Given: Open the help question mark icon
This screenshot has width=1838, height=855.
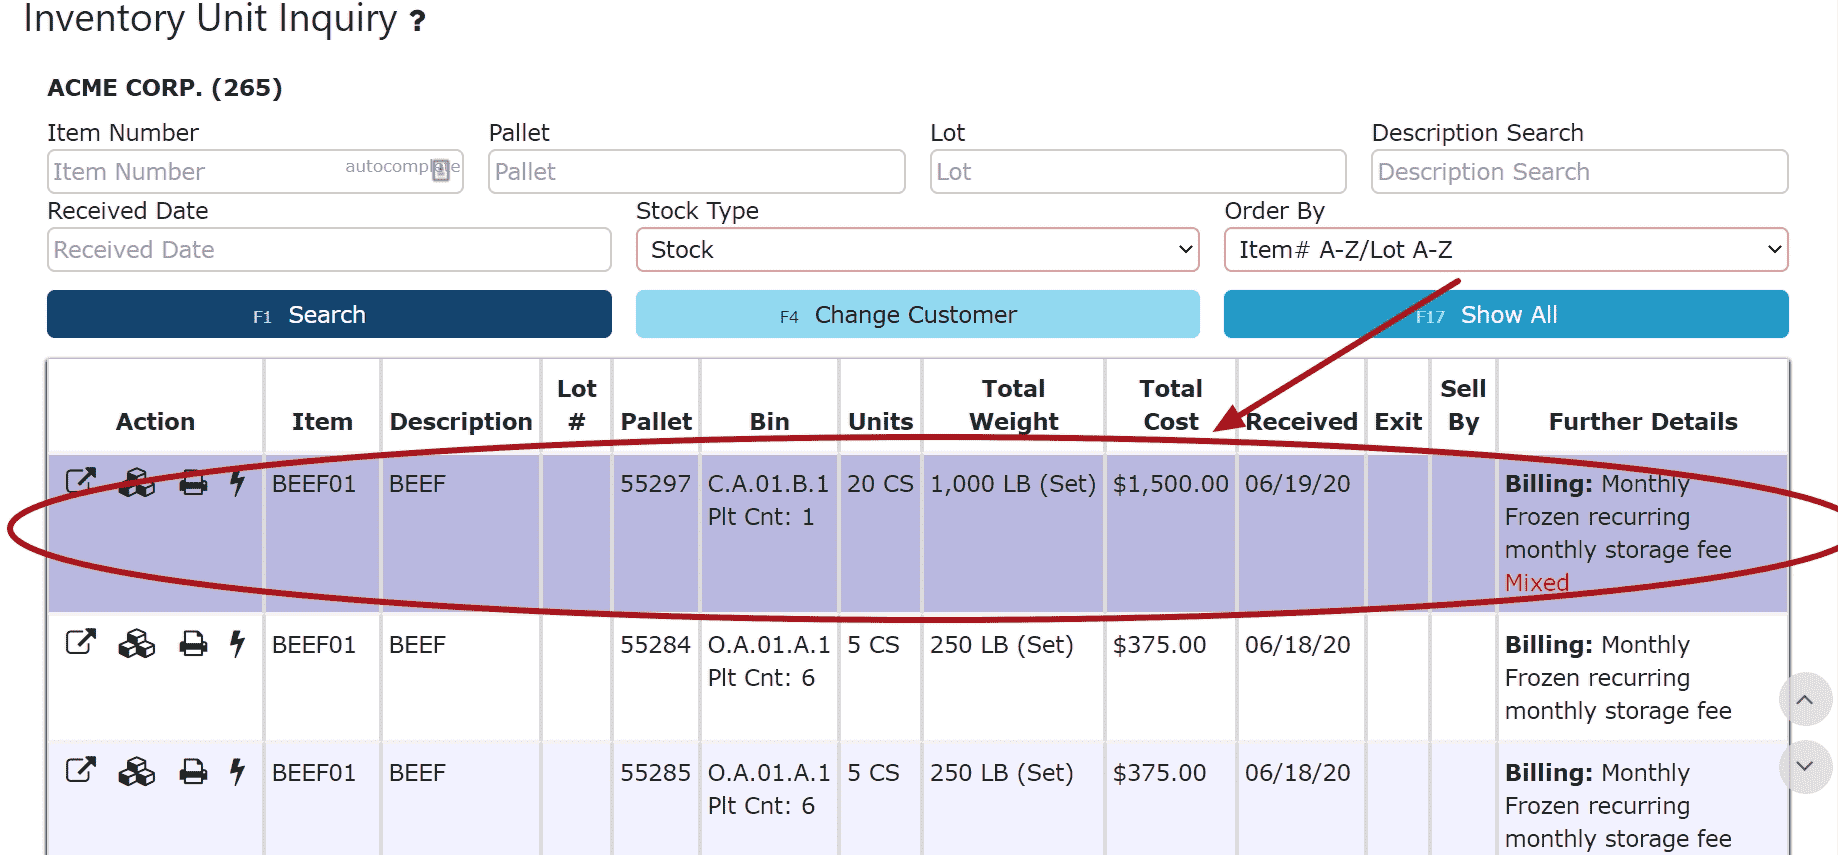Looking at the screenshot, I should tap(418, 21).
